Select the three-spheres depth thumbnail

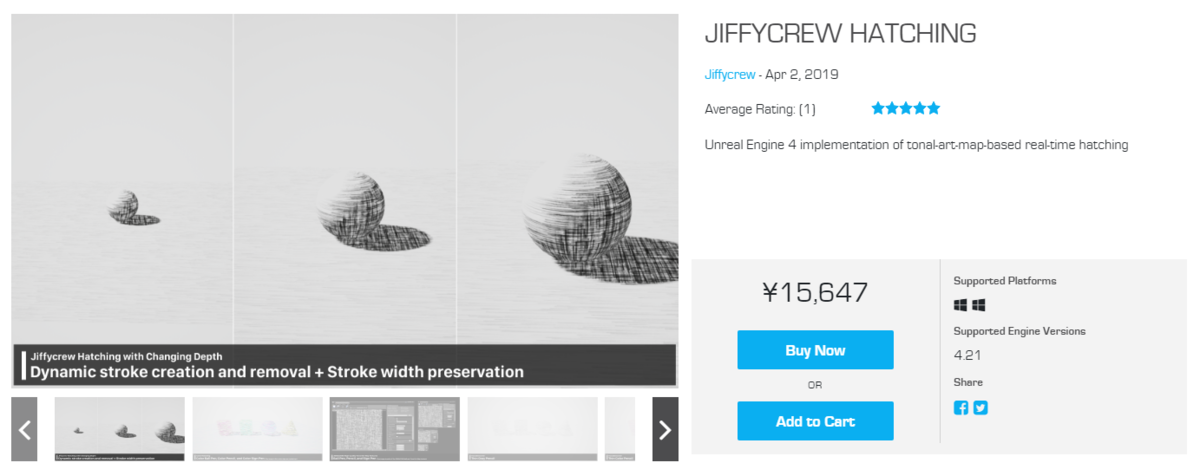point(120,429)
